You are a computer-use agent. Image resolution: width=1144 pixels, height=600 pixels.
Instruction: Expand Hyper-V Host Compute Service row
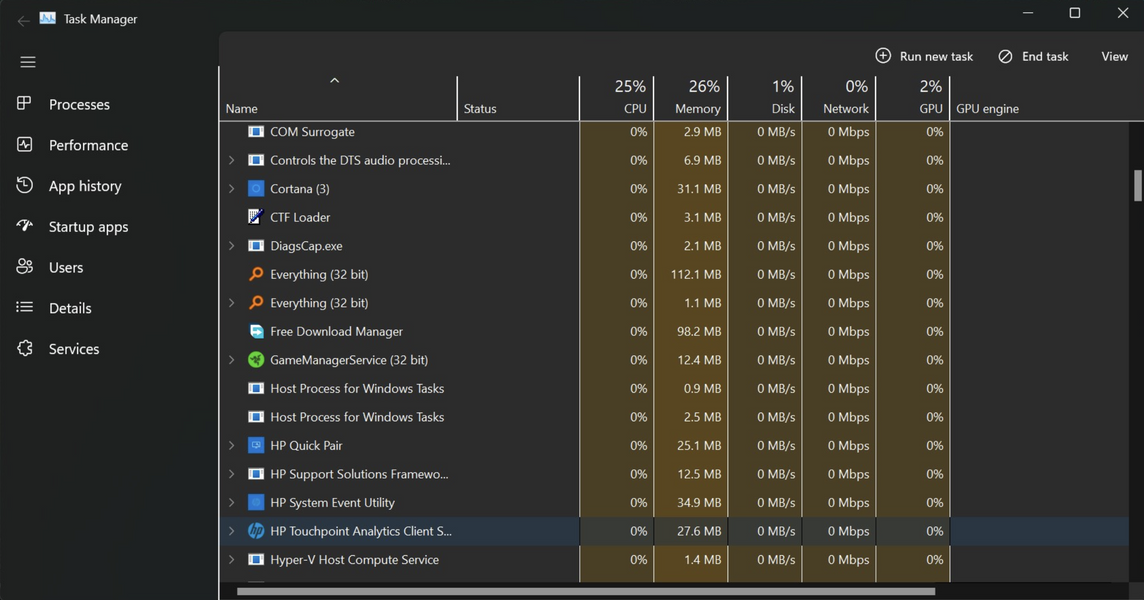[232, 560]
